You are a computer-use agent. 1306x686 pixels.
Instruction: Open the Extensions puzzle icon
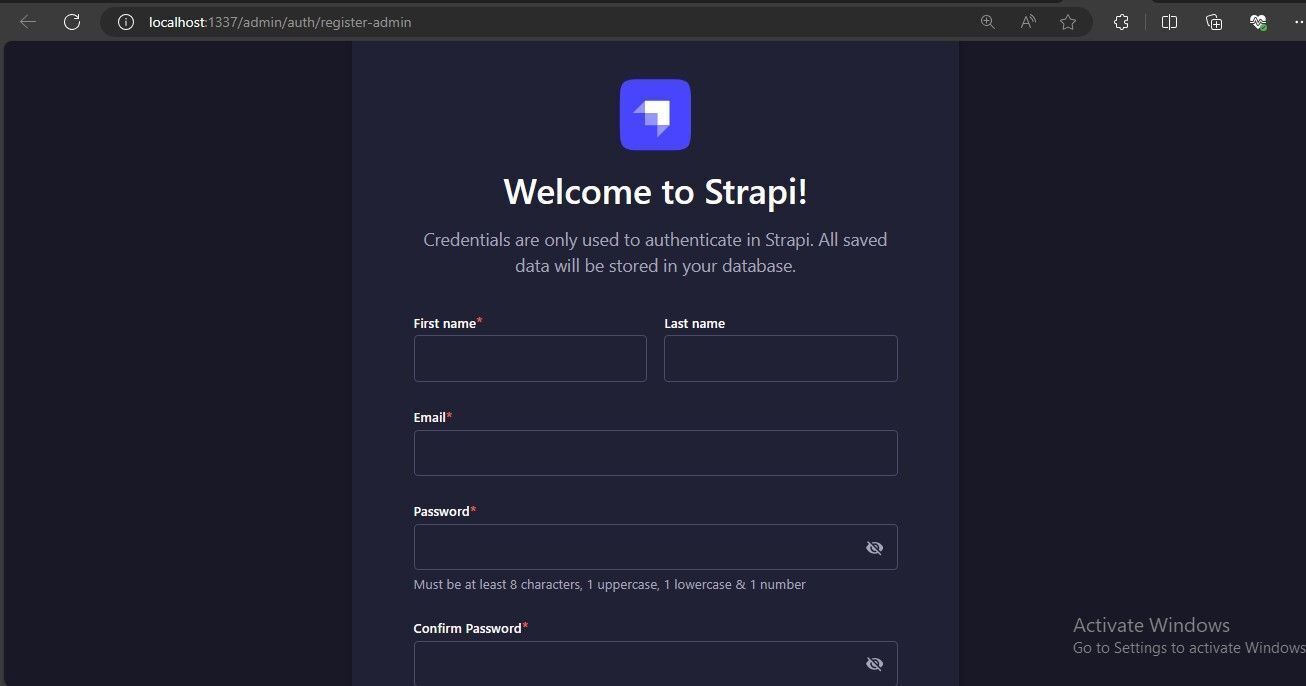1121,21
